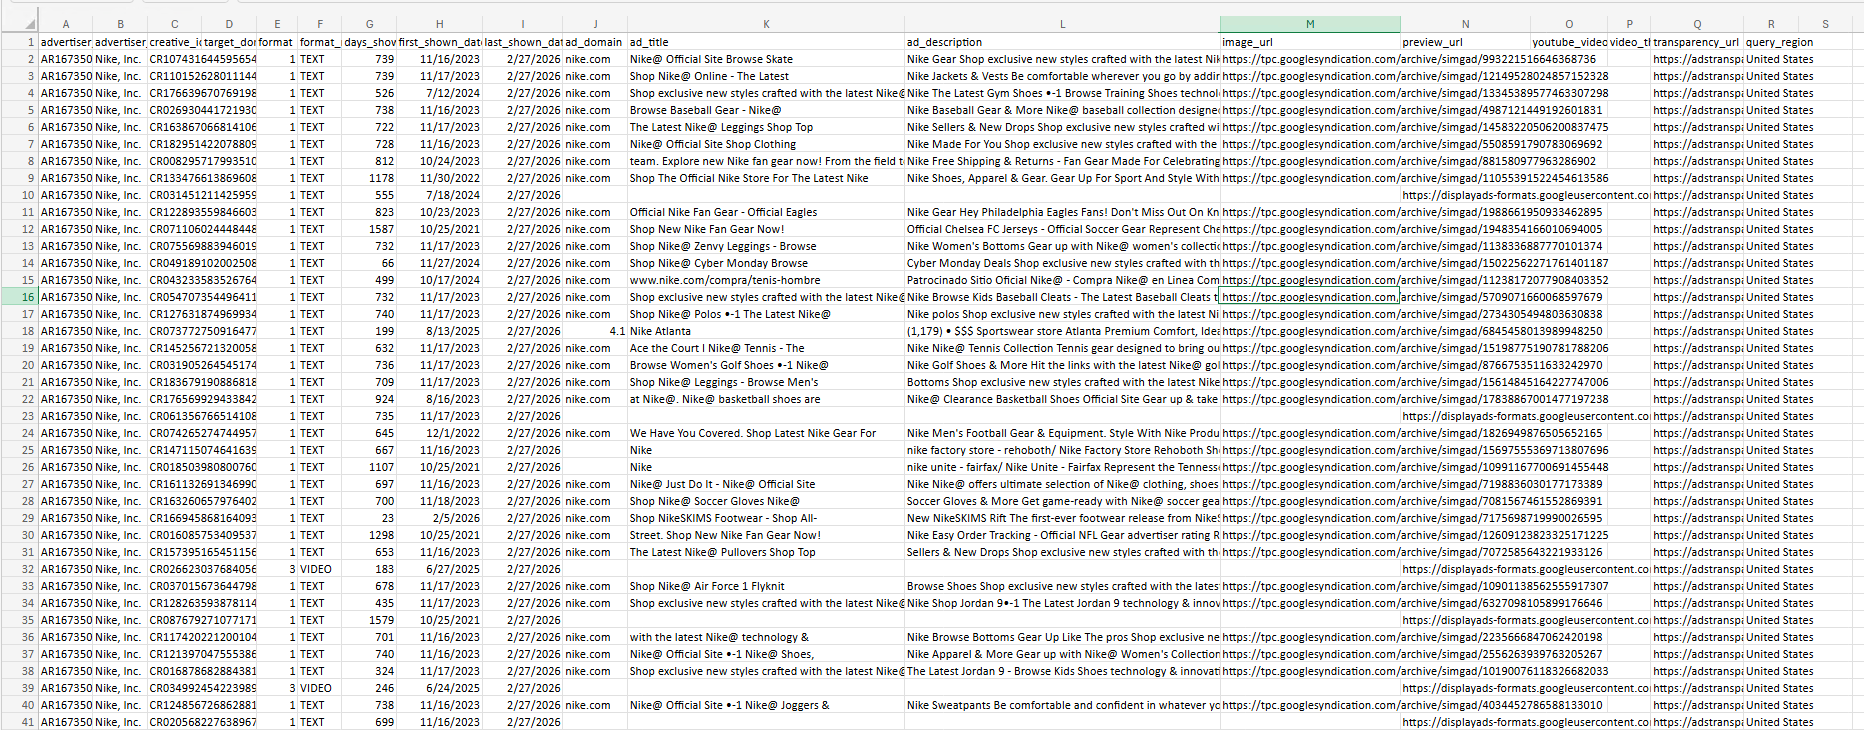1864x730 pixels.
Task: Click cell 'Shop Nike@ Online - The Latest'
Action: [x=766, y=76]
